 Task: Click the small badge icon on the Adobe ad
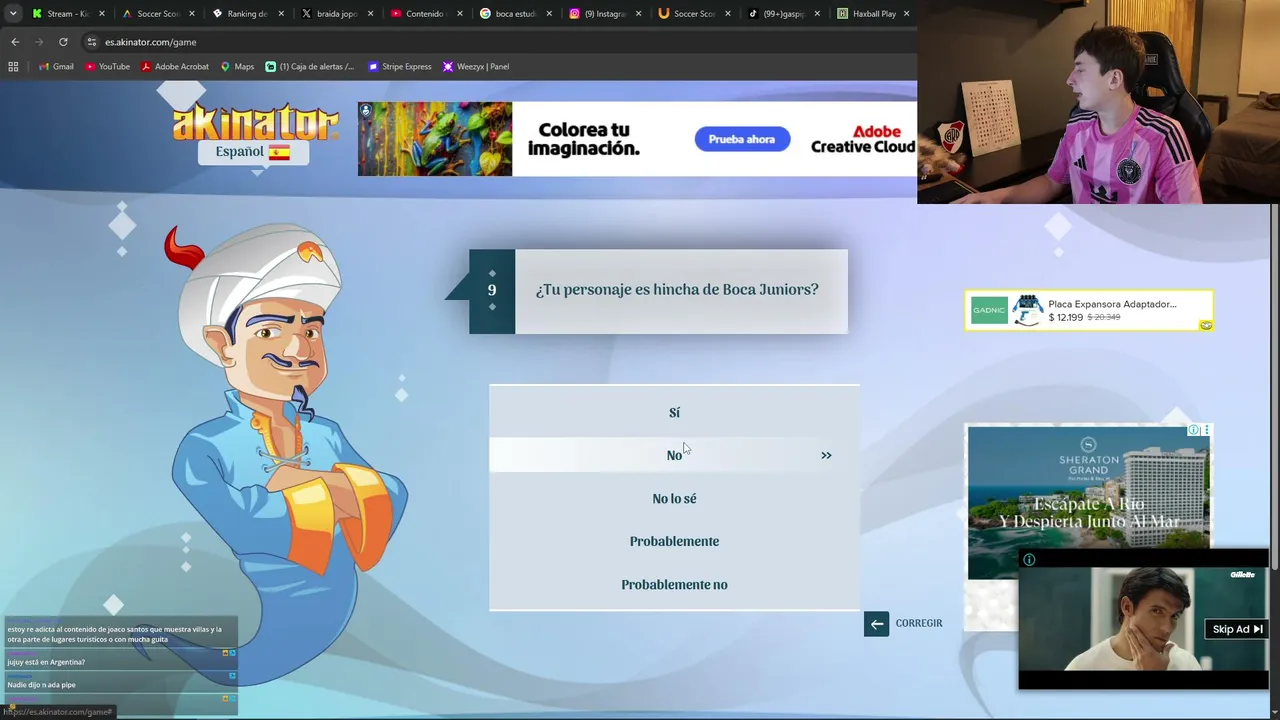[366, 110]
